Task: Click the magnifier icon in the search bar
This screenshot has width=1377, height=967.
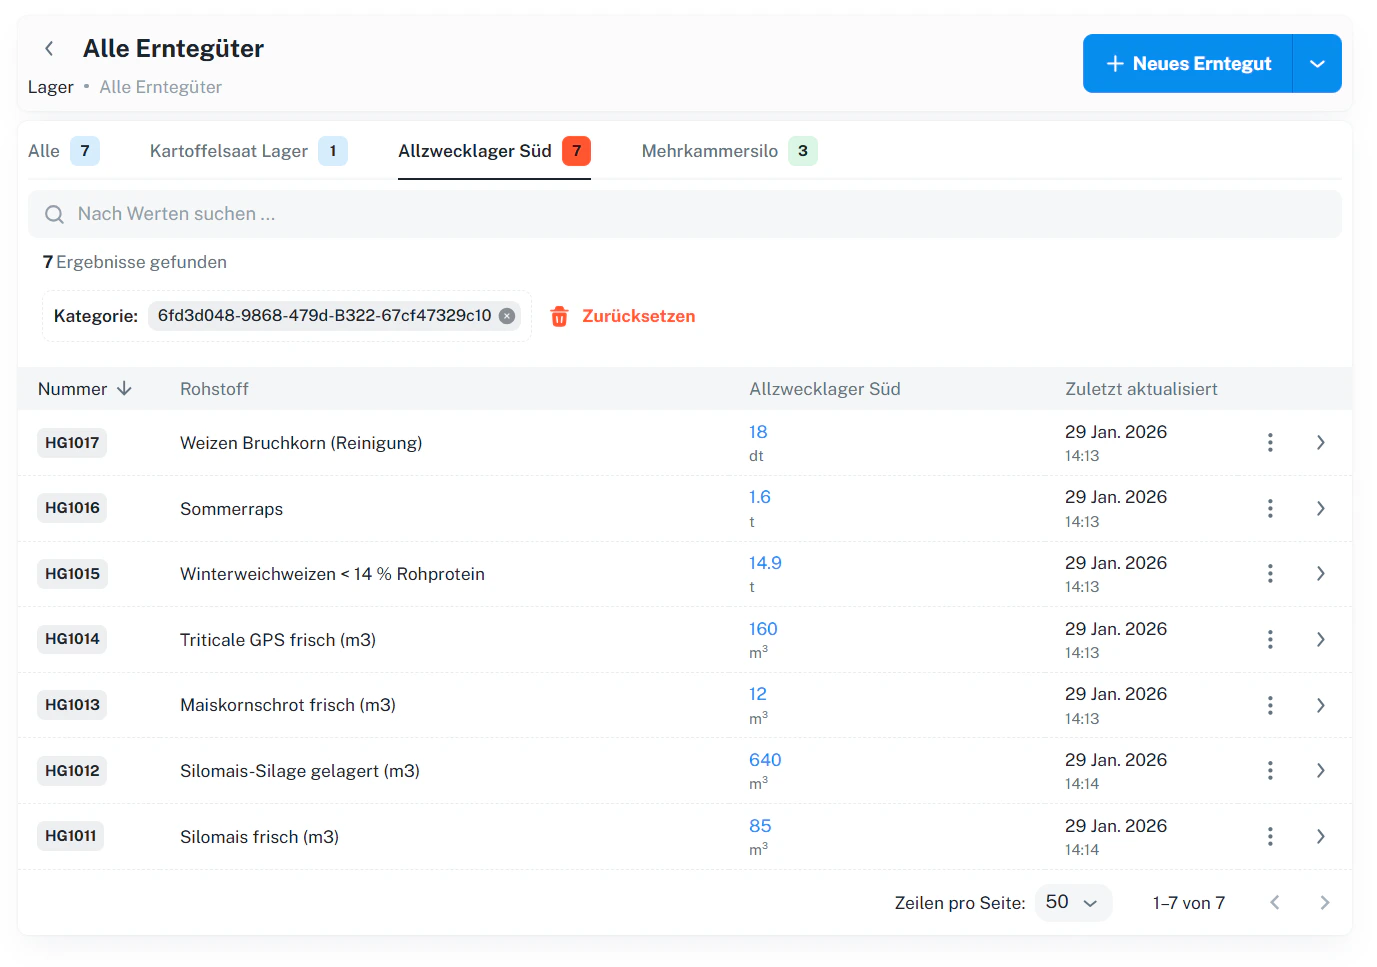Action: tap(54, 214)
